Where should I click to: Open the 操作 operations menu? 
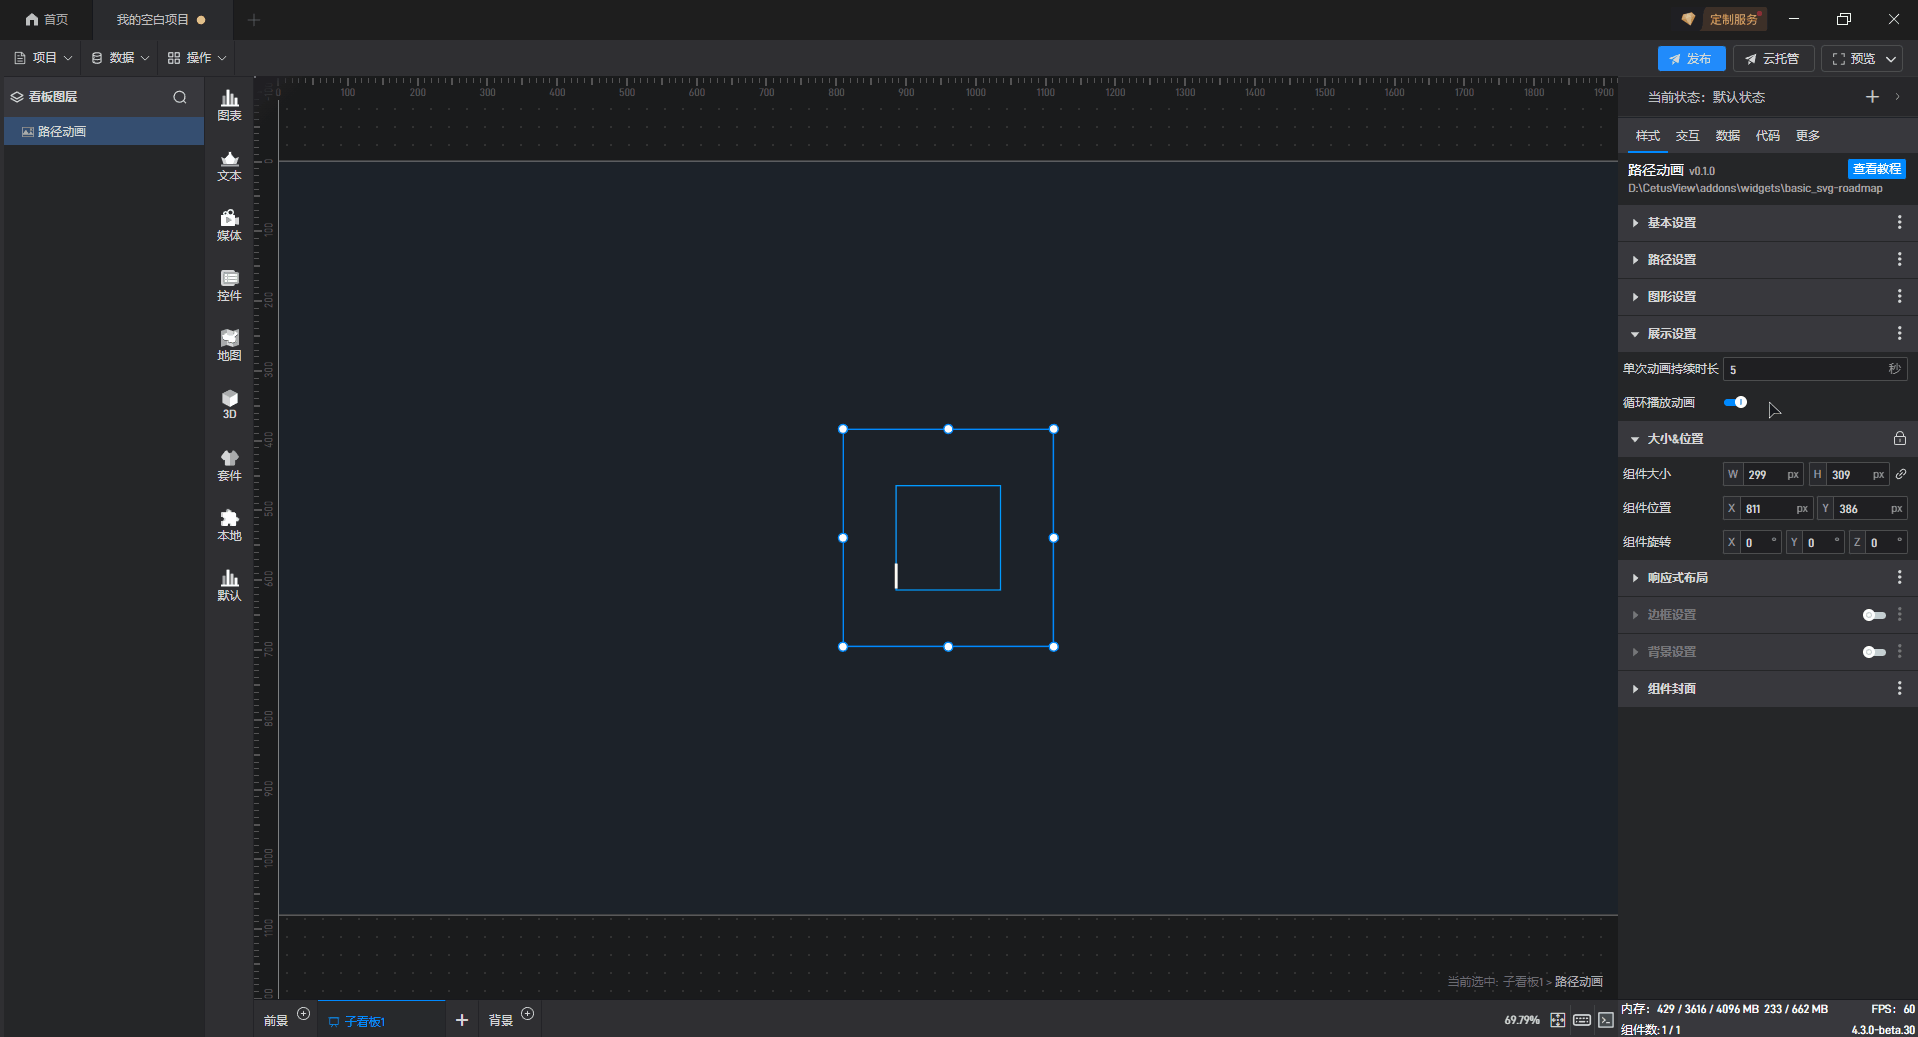[x=197, y=58]
